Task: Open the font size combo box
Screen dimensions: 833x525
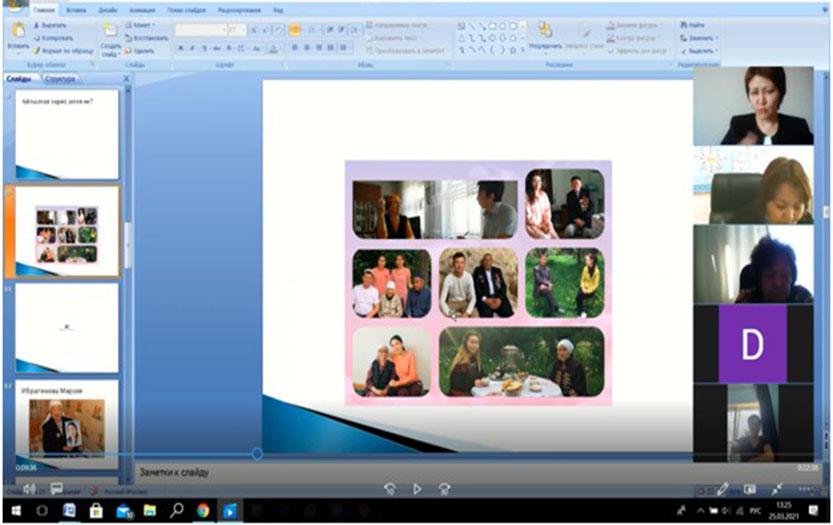Action: (236, 30)
